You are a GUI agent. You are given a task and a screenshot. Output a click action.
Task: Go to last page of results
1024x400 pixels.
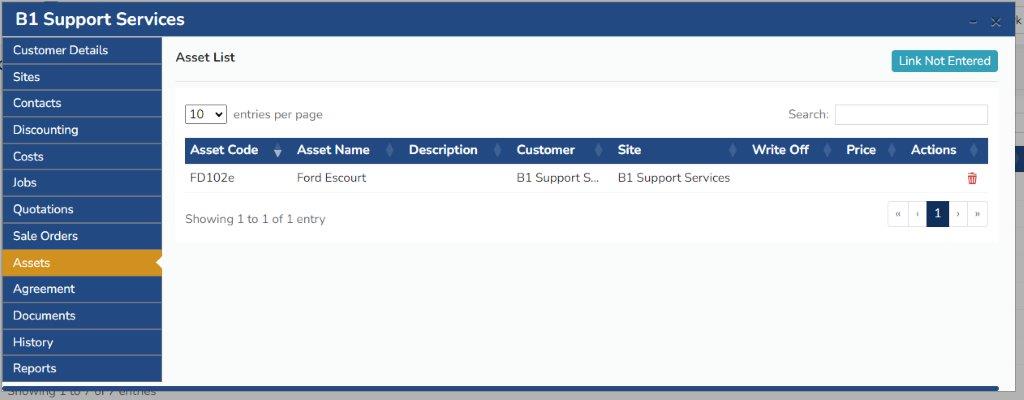click(978, 214)
